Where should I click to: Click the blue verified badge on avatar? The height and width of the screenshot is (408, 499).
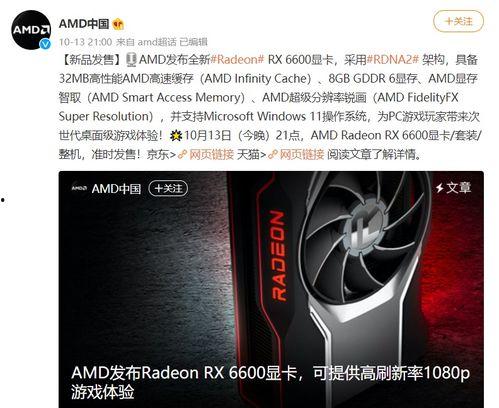(x=45, y=44)
